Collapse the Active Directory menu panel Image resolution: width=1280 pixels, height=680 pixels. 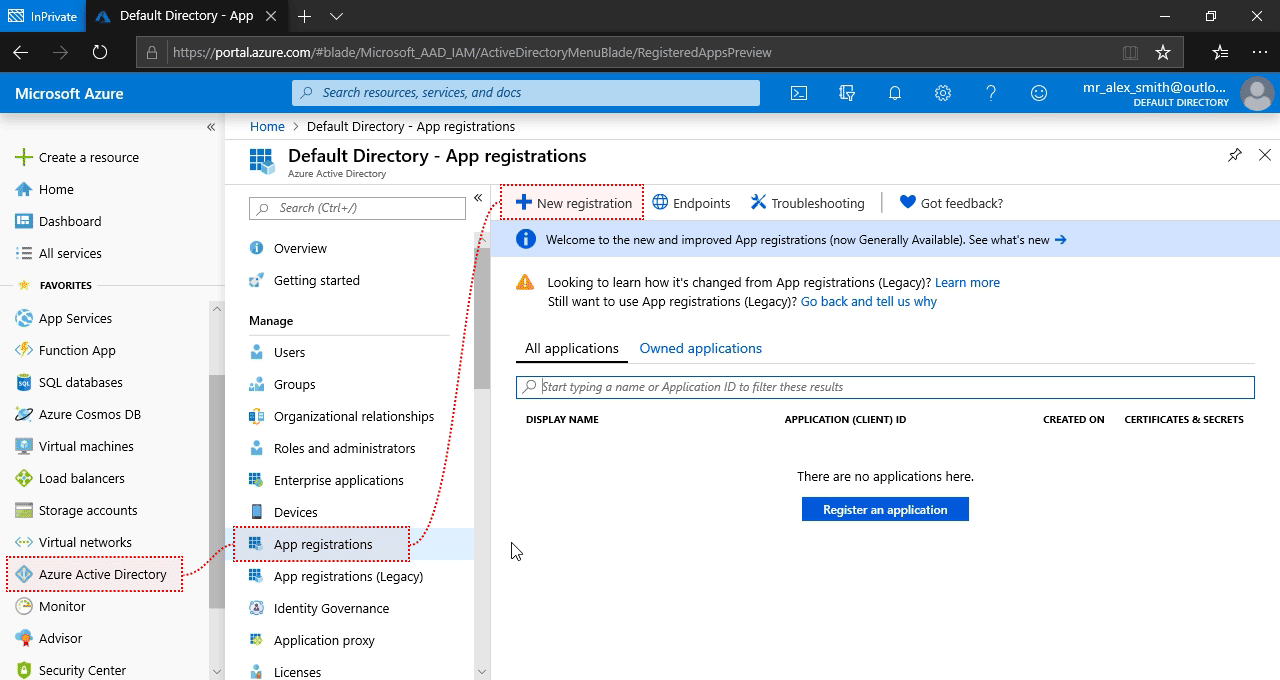478,198
